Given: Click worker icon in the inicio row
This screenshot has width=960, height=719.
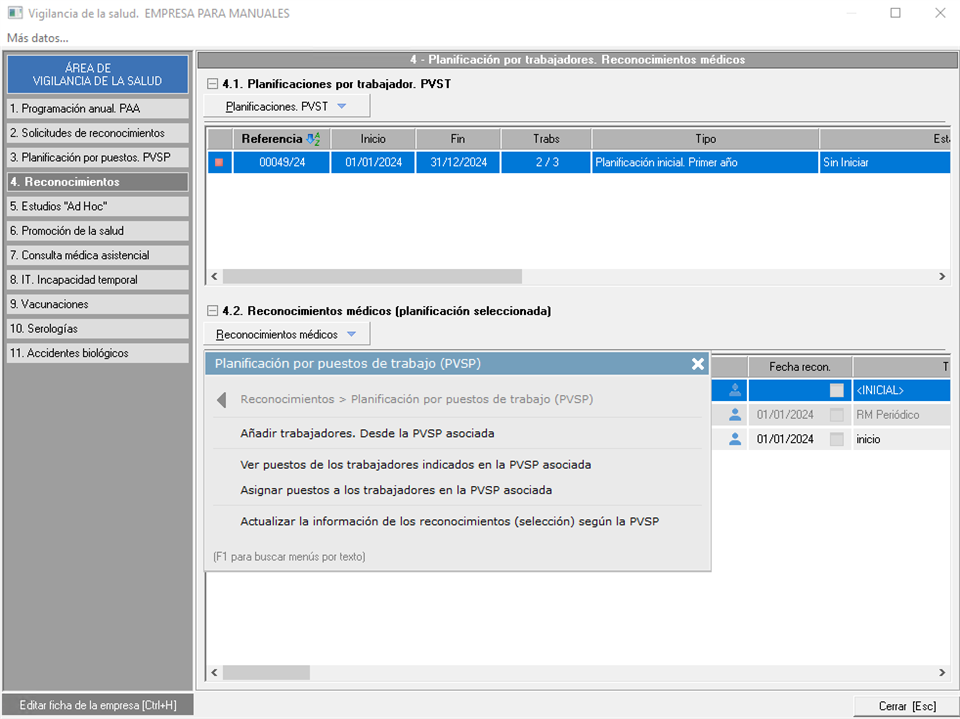Looking at the screenshot, I should click(x=735, y=438).
